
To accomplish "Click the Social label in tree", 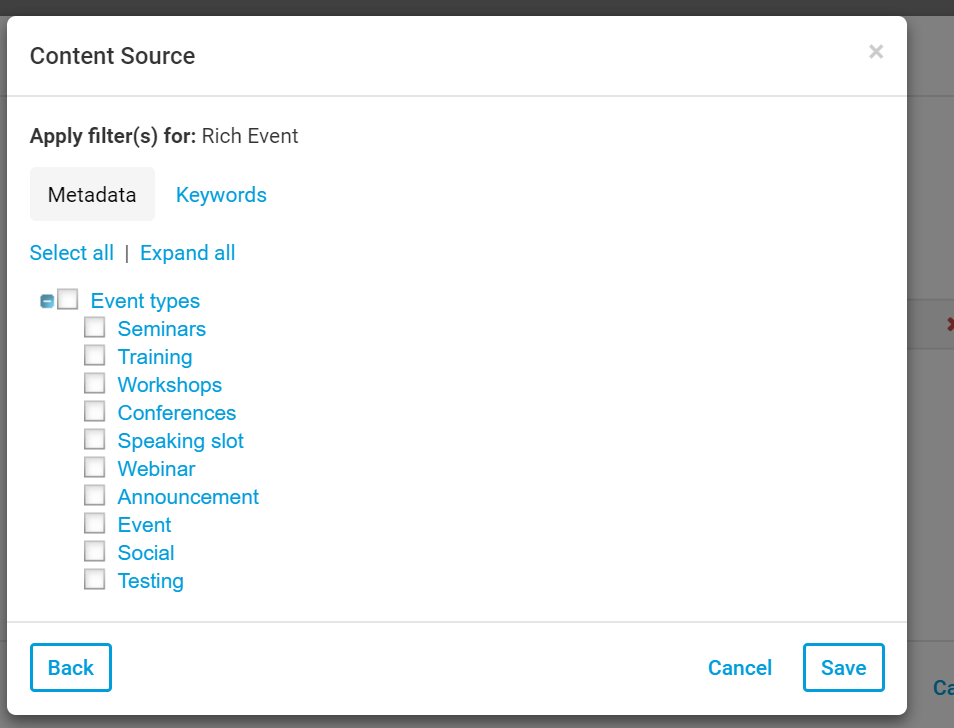I will coord(146,553).
